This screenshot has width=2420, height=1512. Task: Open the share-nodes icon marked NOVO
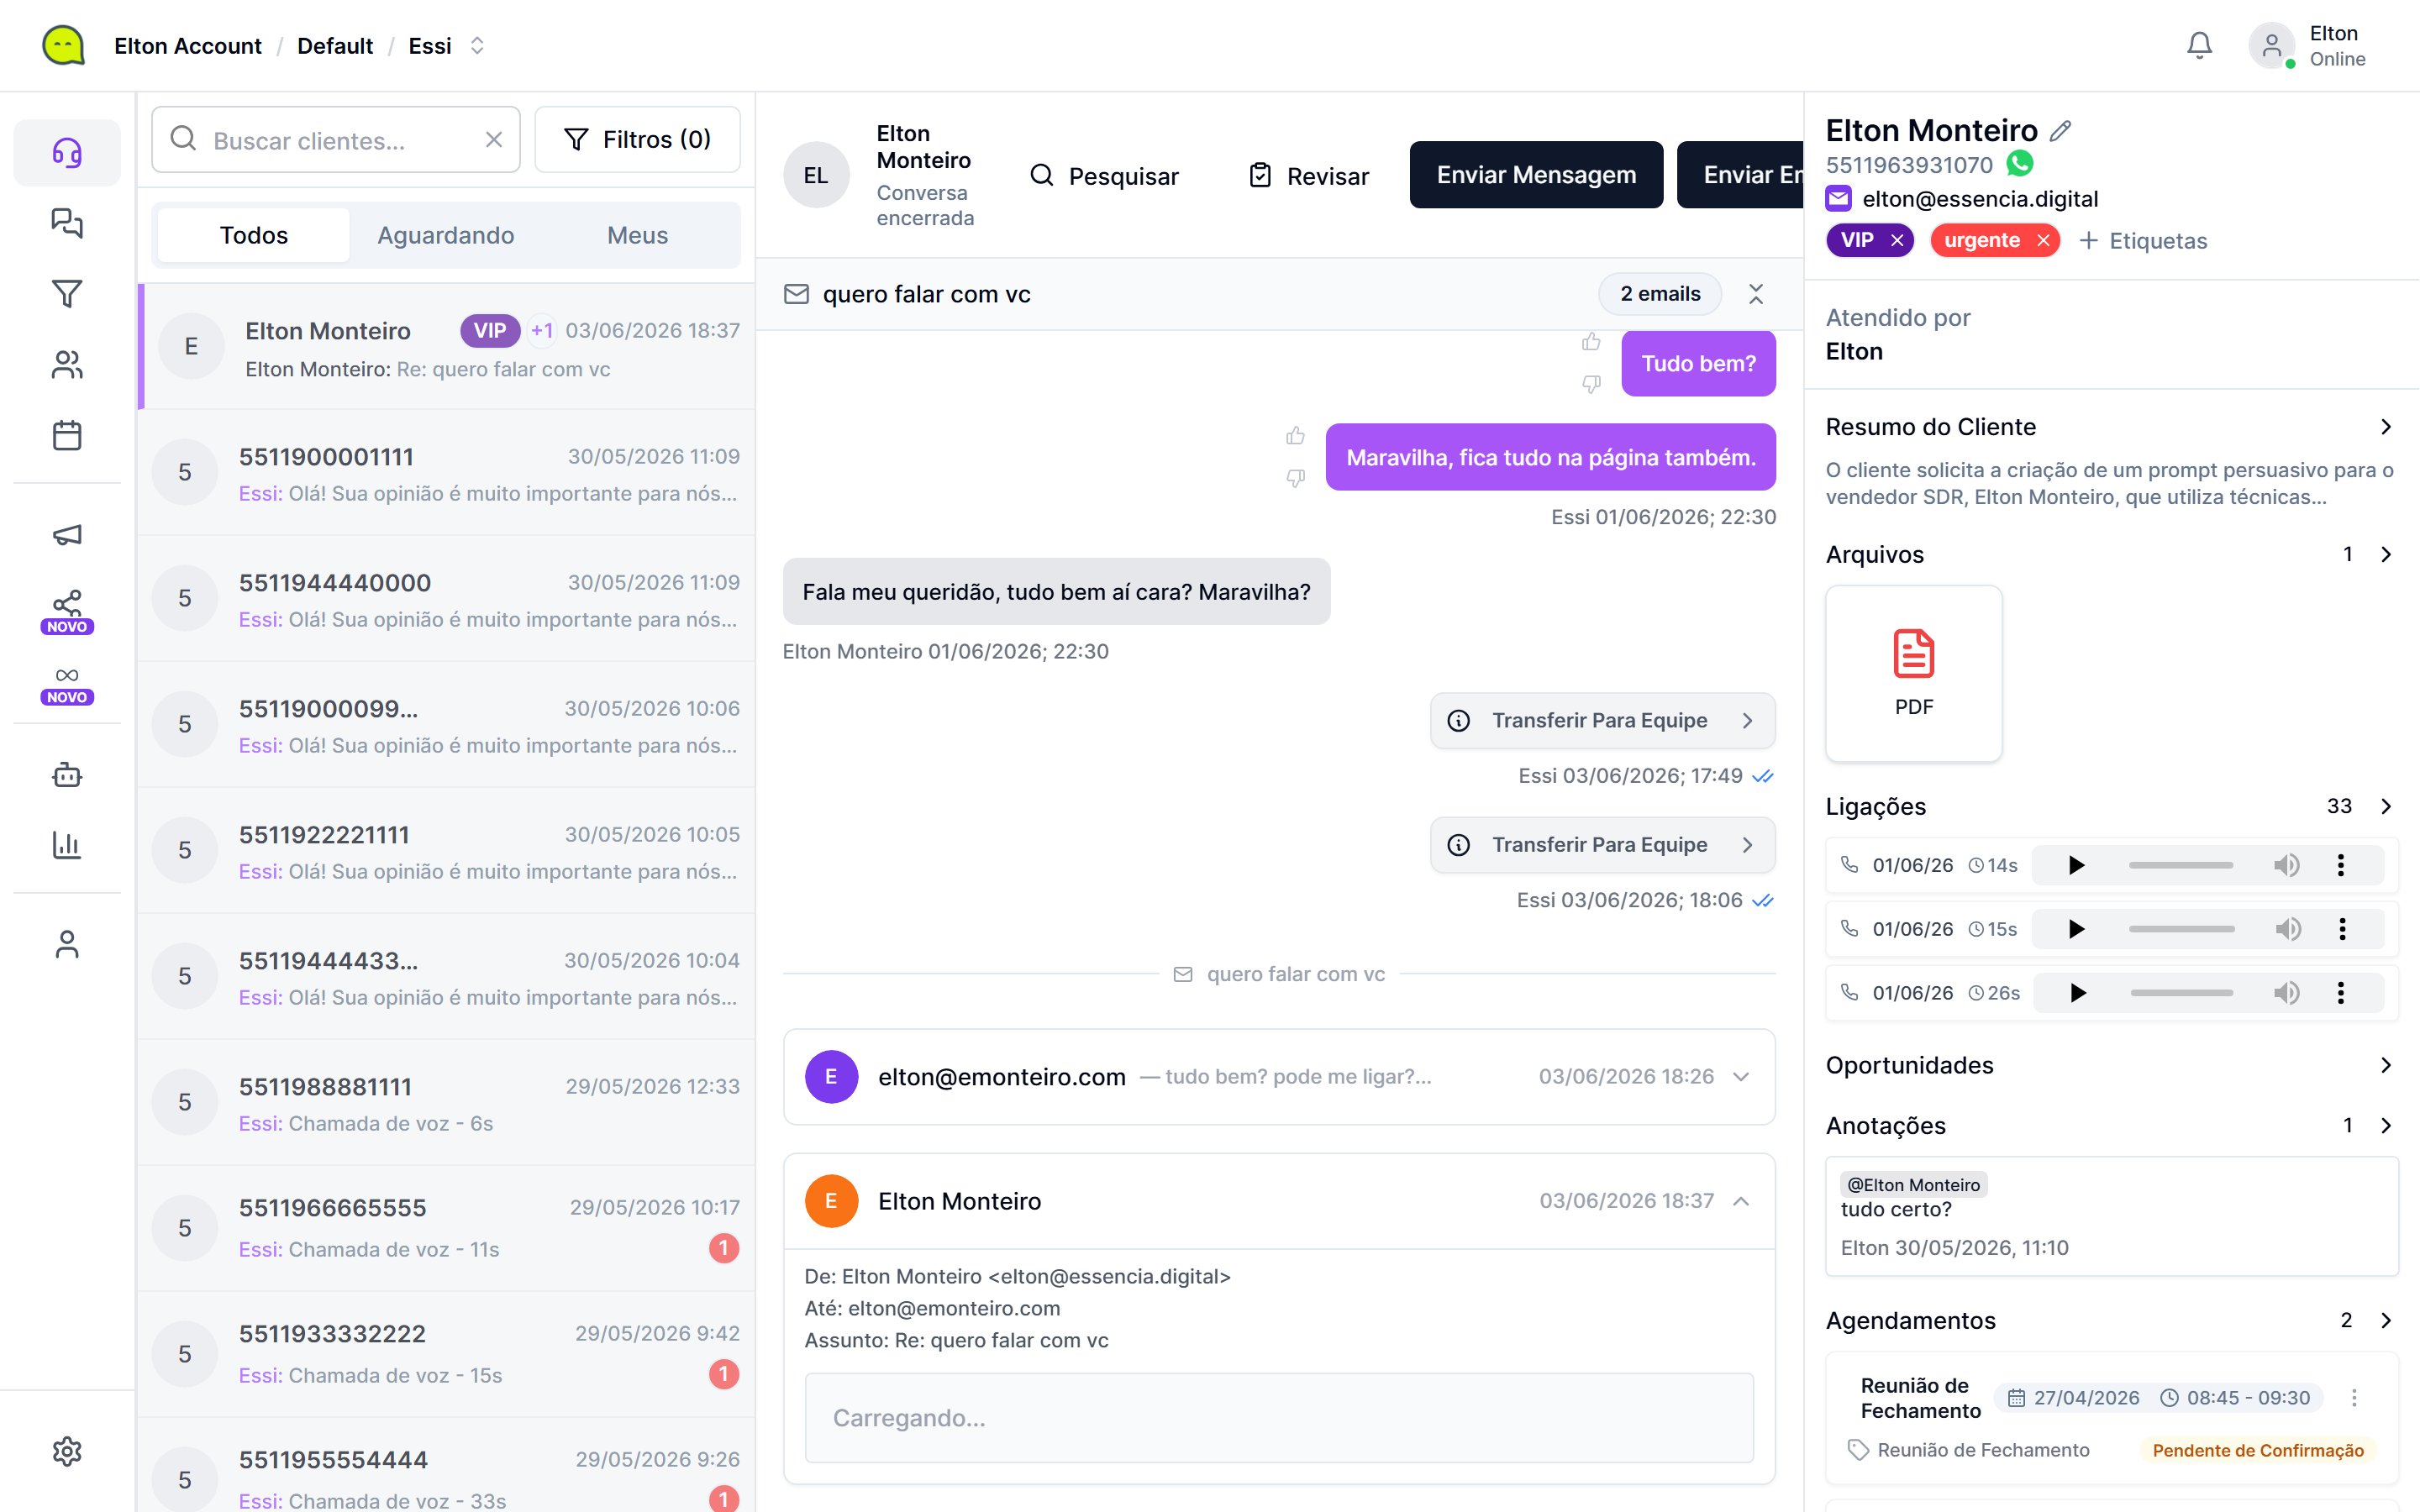tap(67, 611)
